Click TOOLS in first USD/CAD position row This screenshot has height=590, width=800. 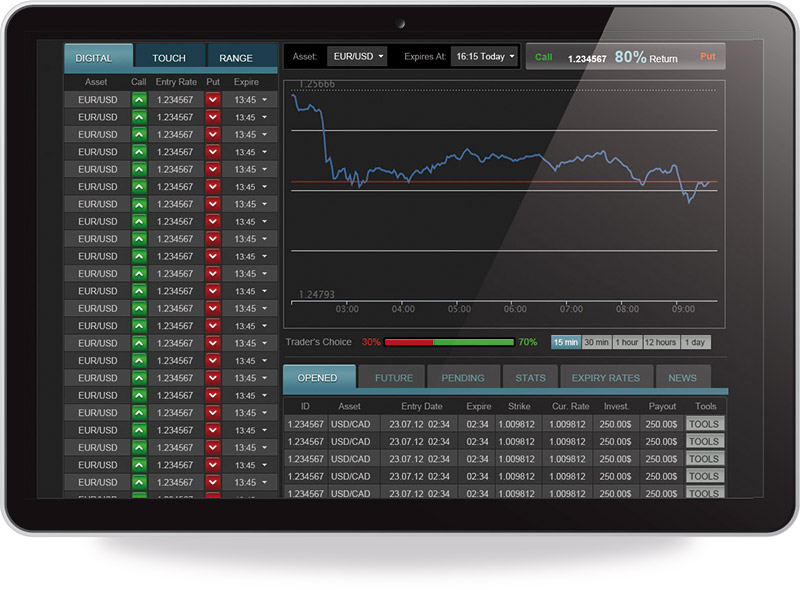click(x=704, y=424)
